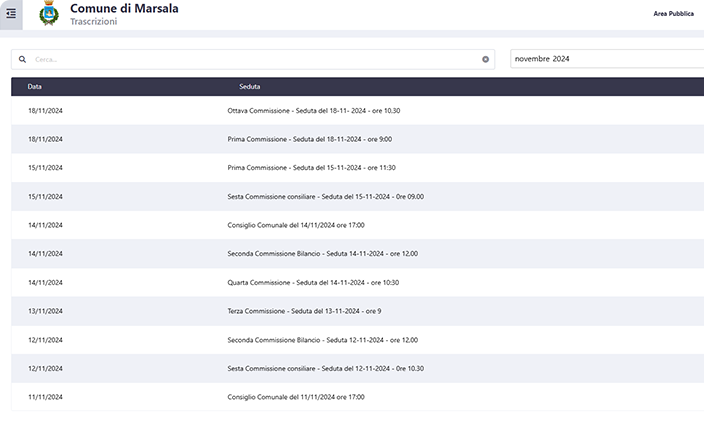704x422 pixels.
Task: Clear the search field with the X icon
Action: [486, 59]
